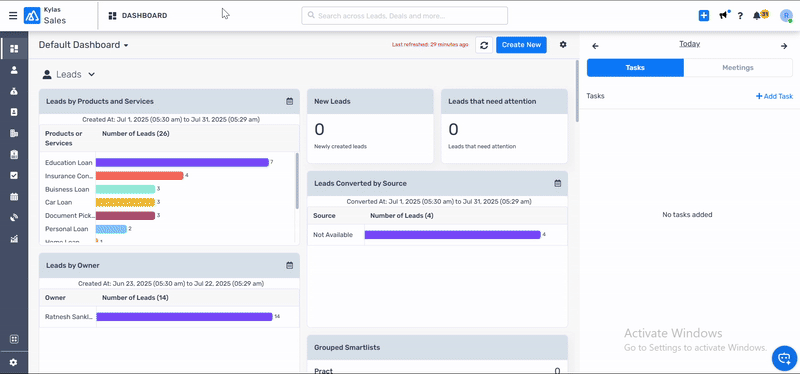Open the calendar icon in sidebar
Viewport: 800px width, 374px height.
pyautogui.click(x=14, y=196)
